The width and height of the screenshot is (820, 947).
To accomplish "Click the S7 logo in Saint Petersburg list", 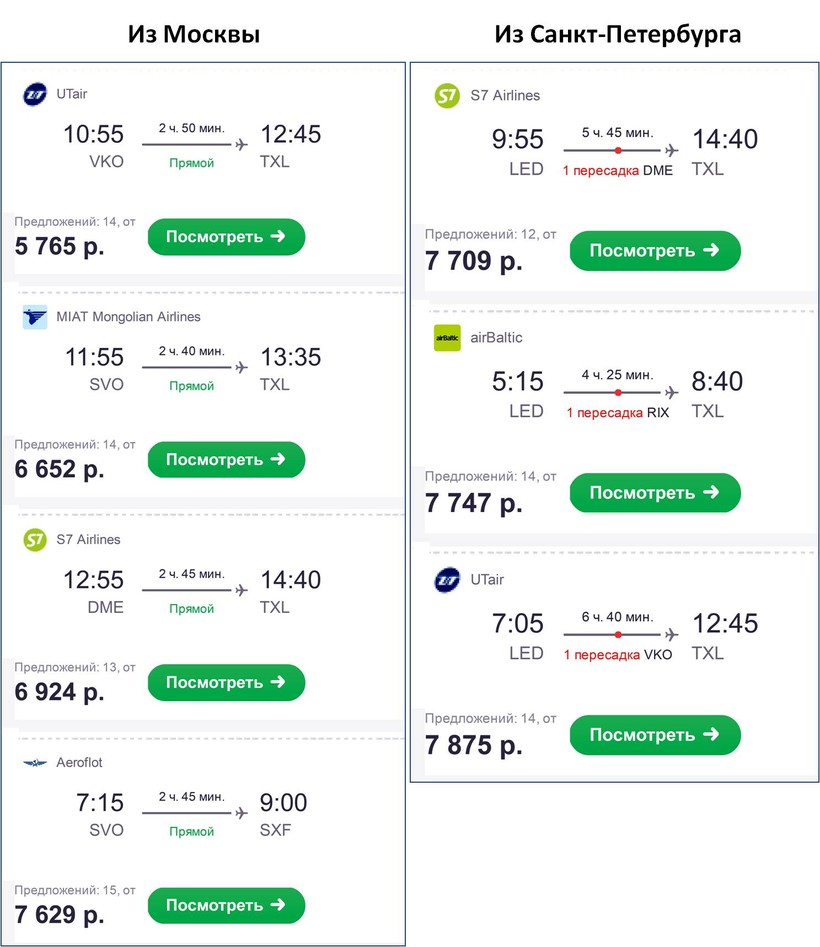I will coord(447,96).
